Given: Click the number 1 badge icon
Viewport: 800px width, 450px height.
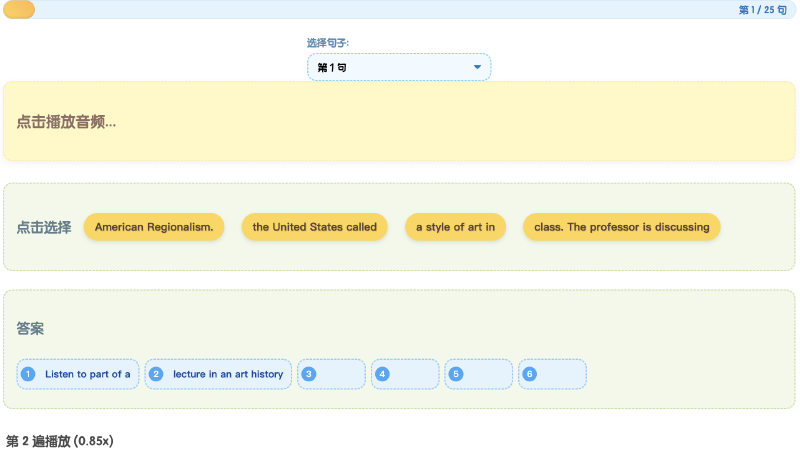Looking at the screenshot, I should (x=28, y=374).
